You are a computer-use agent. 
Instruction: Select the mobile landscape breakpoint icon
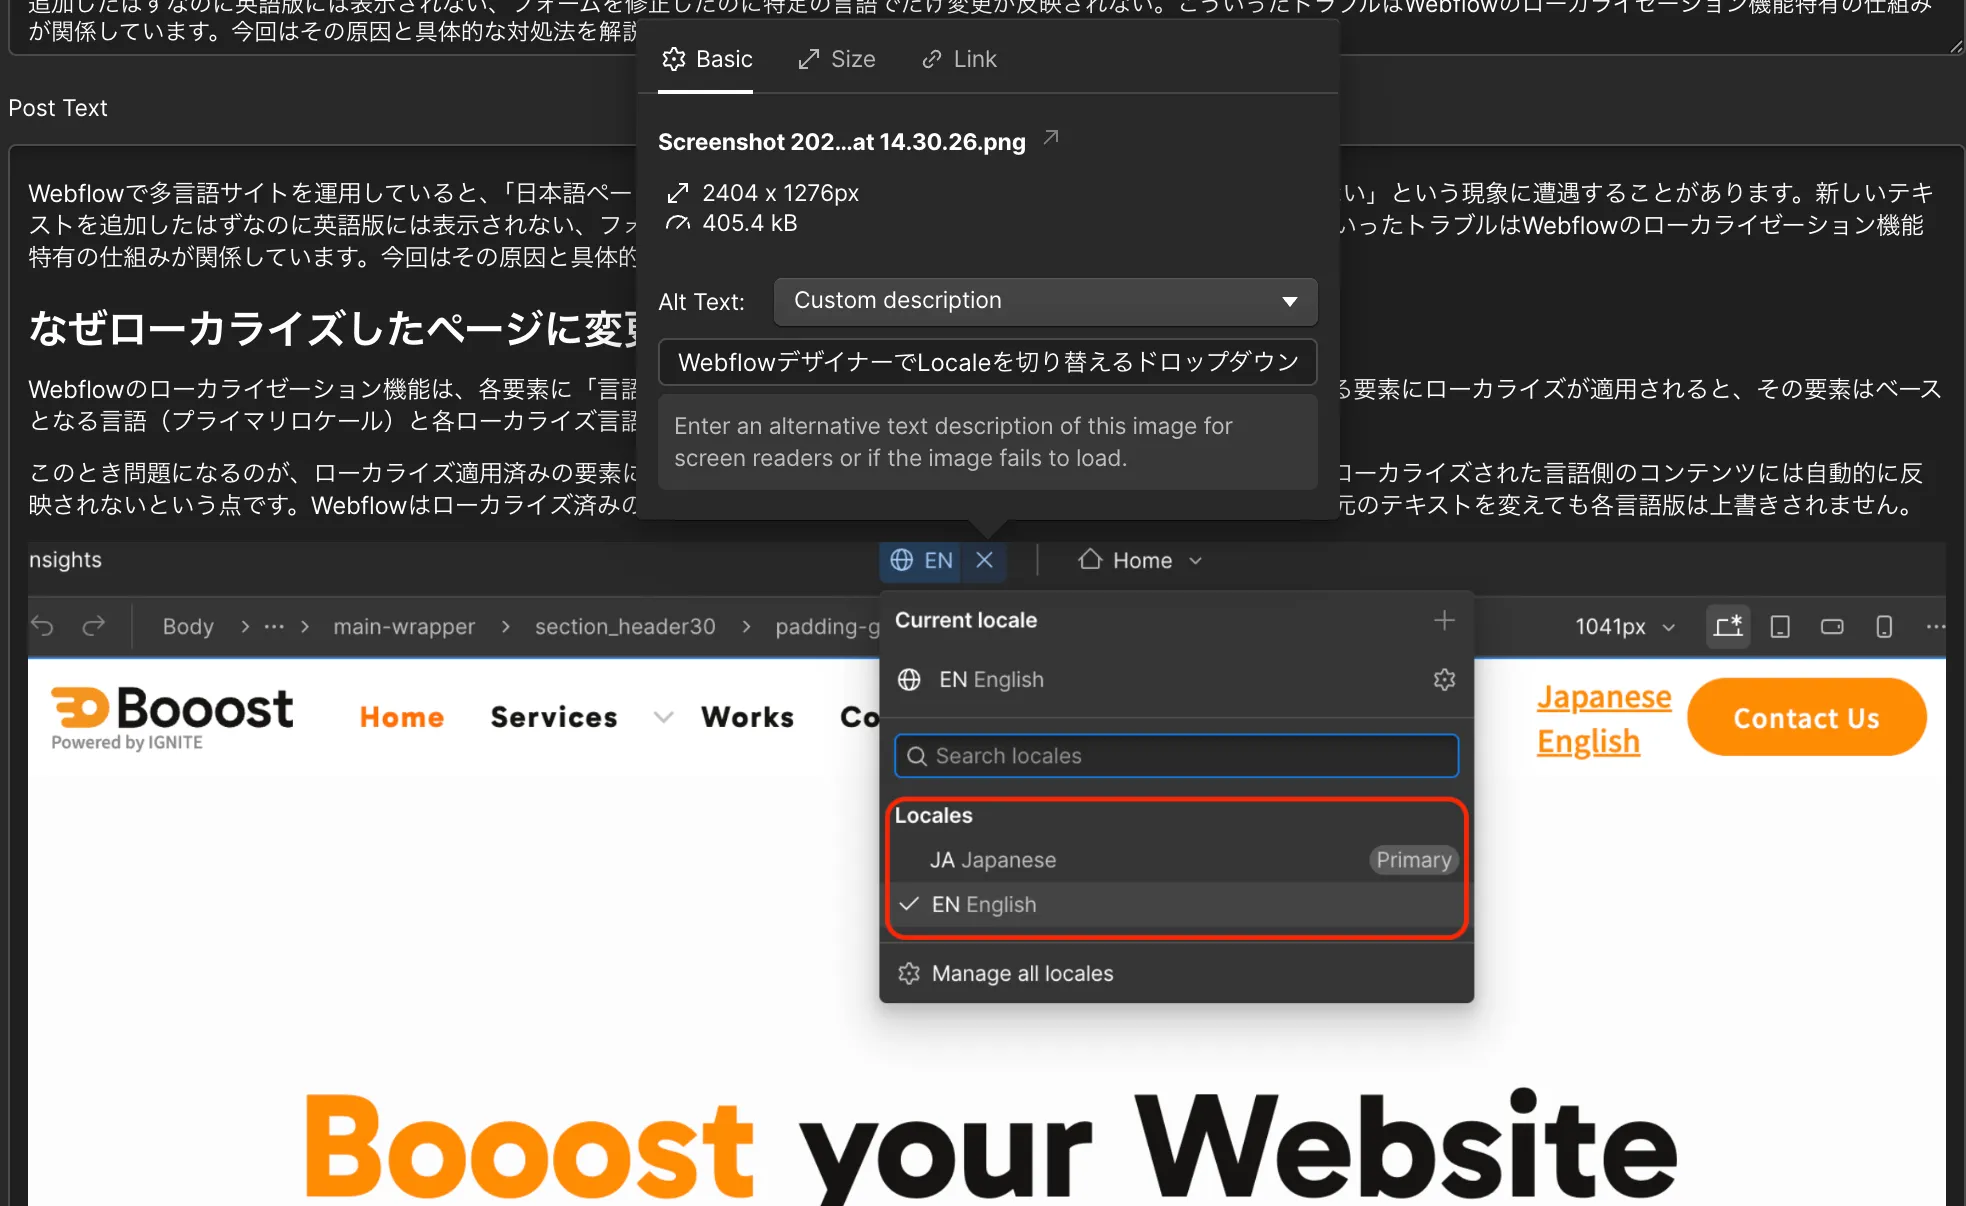1832,627
